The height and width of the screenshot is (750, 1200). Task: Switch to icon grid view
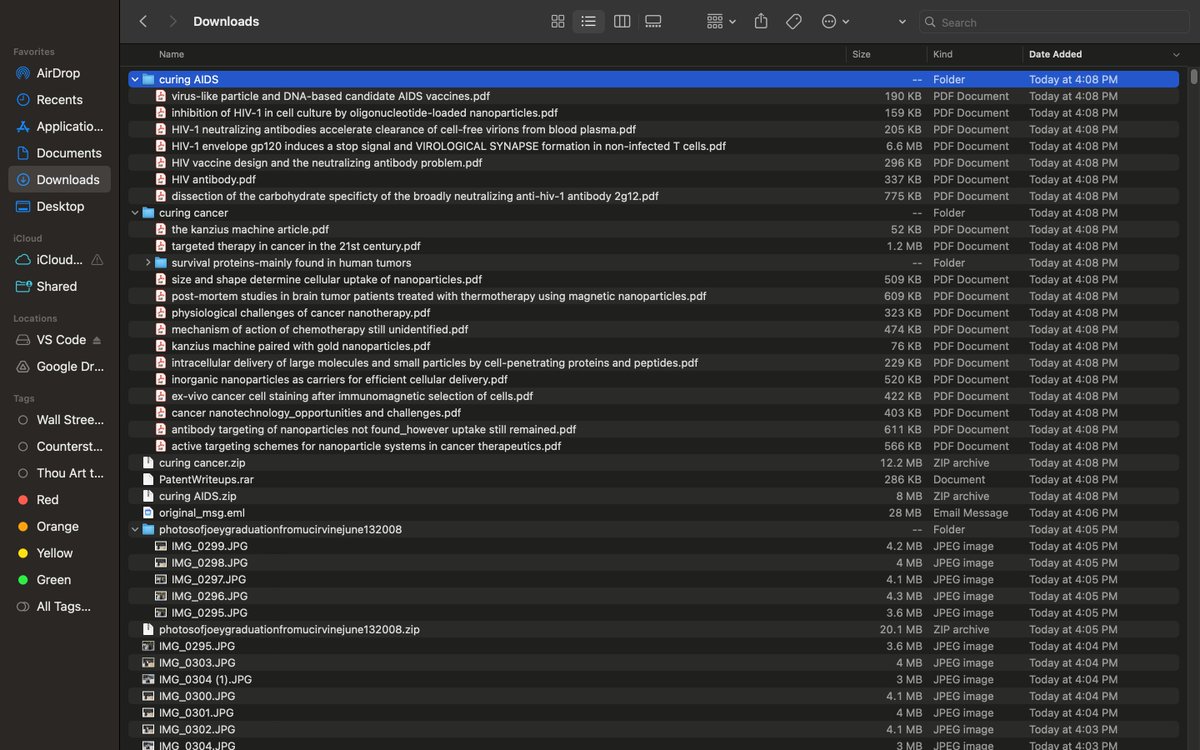pos(558,21)
